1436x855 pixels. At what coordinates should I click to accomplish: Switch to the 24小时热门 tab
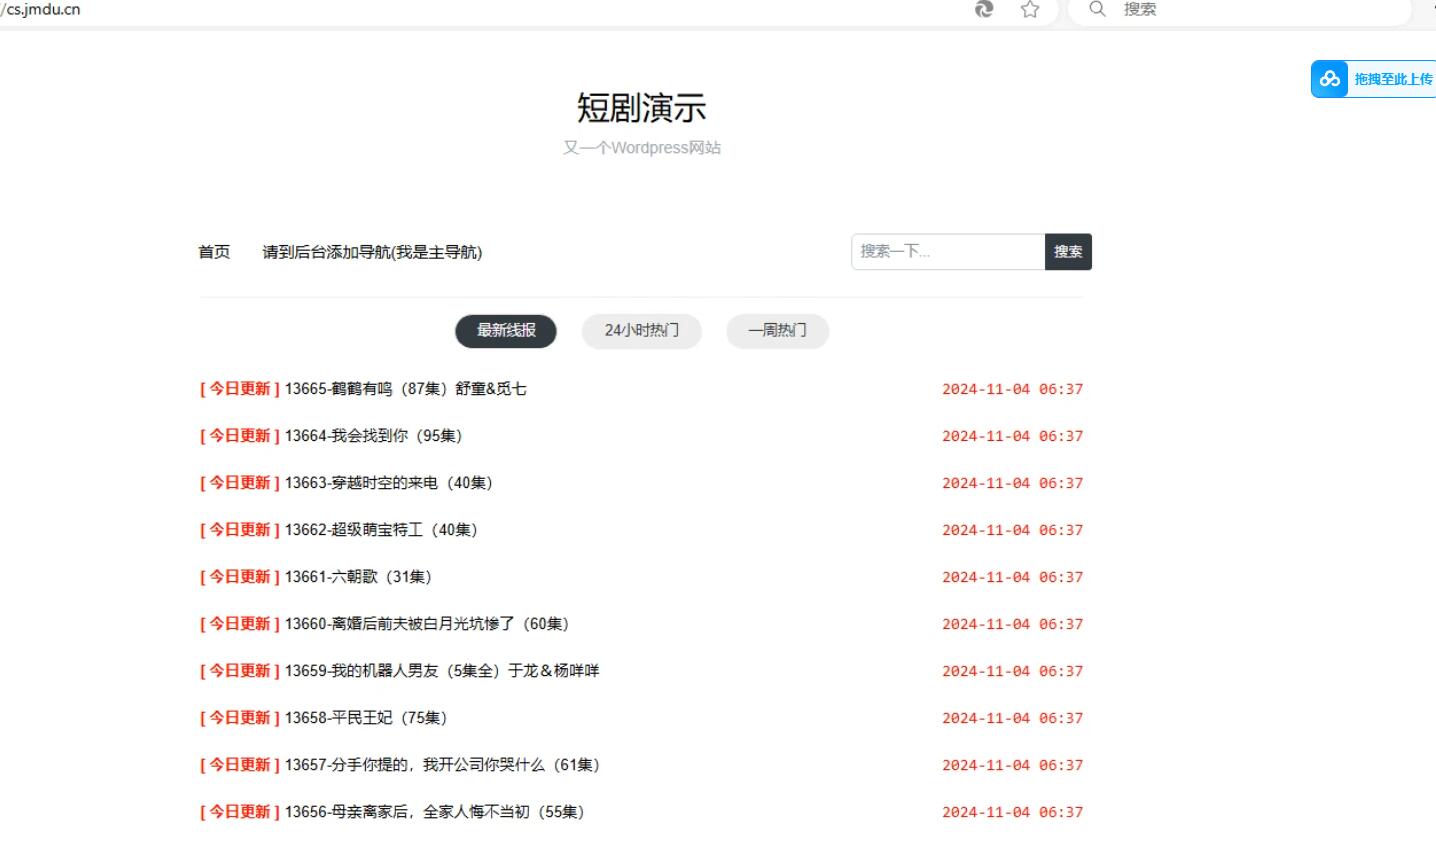(641, 331)
